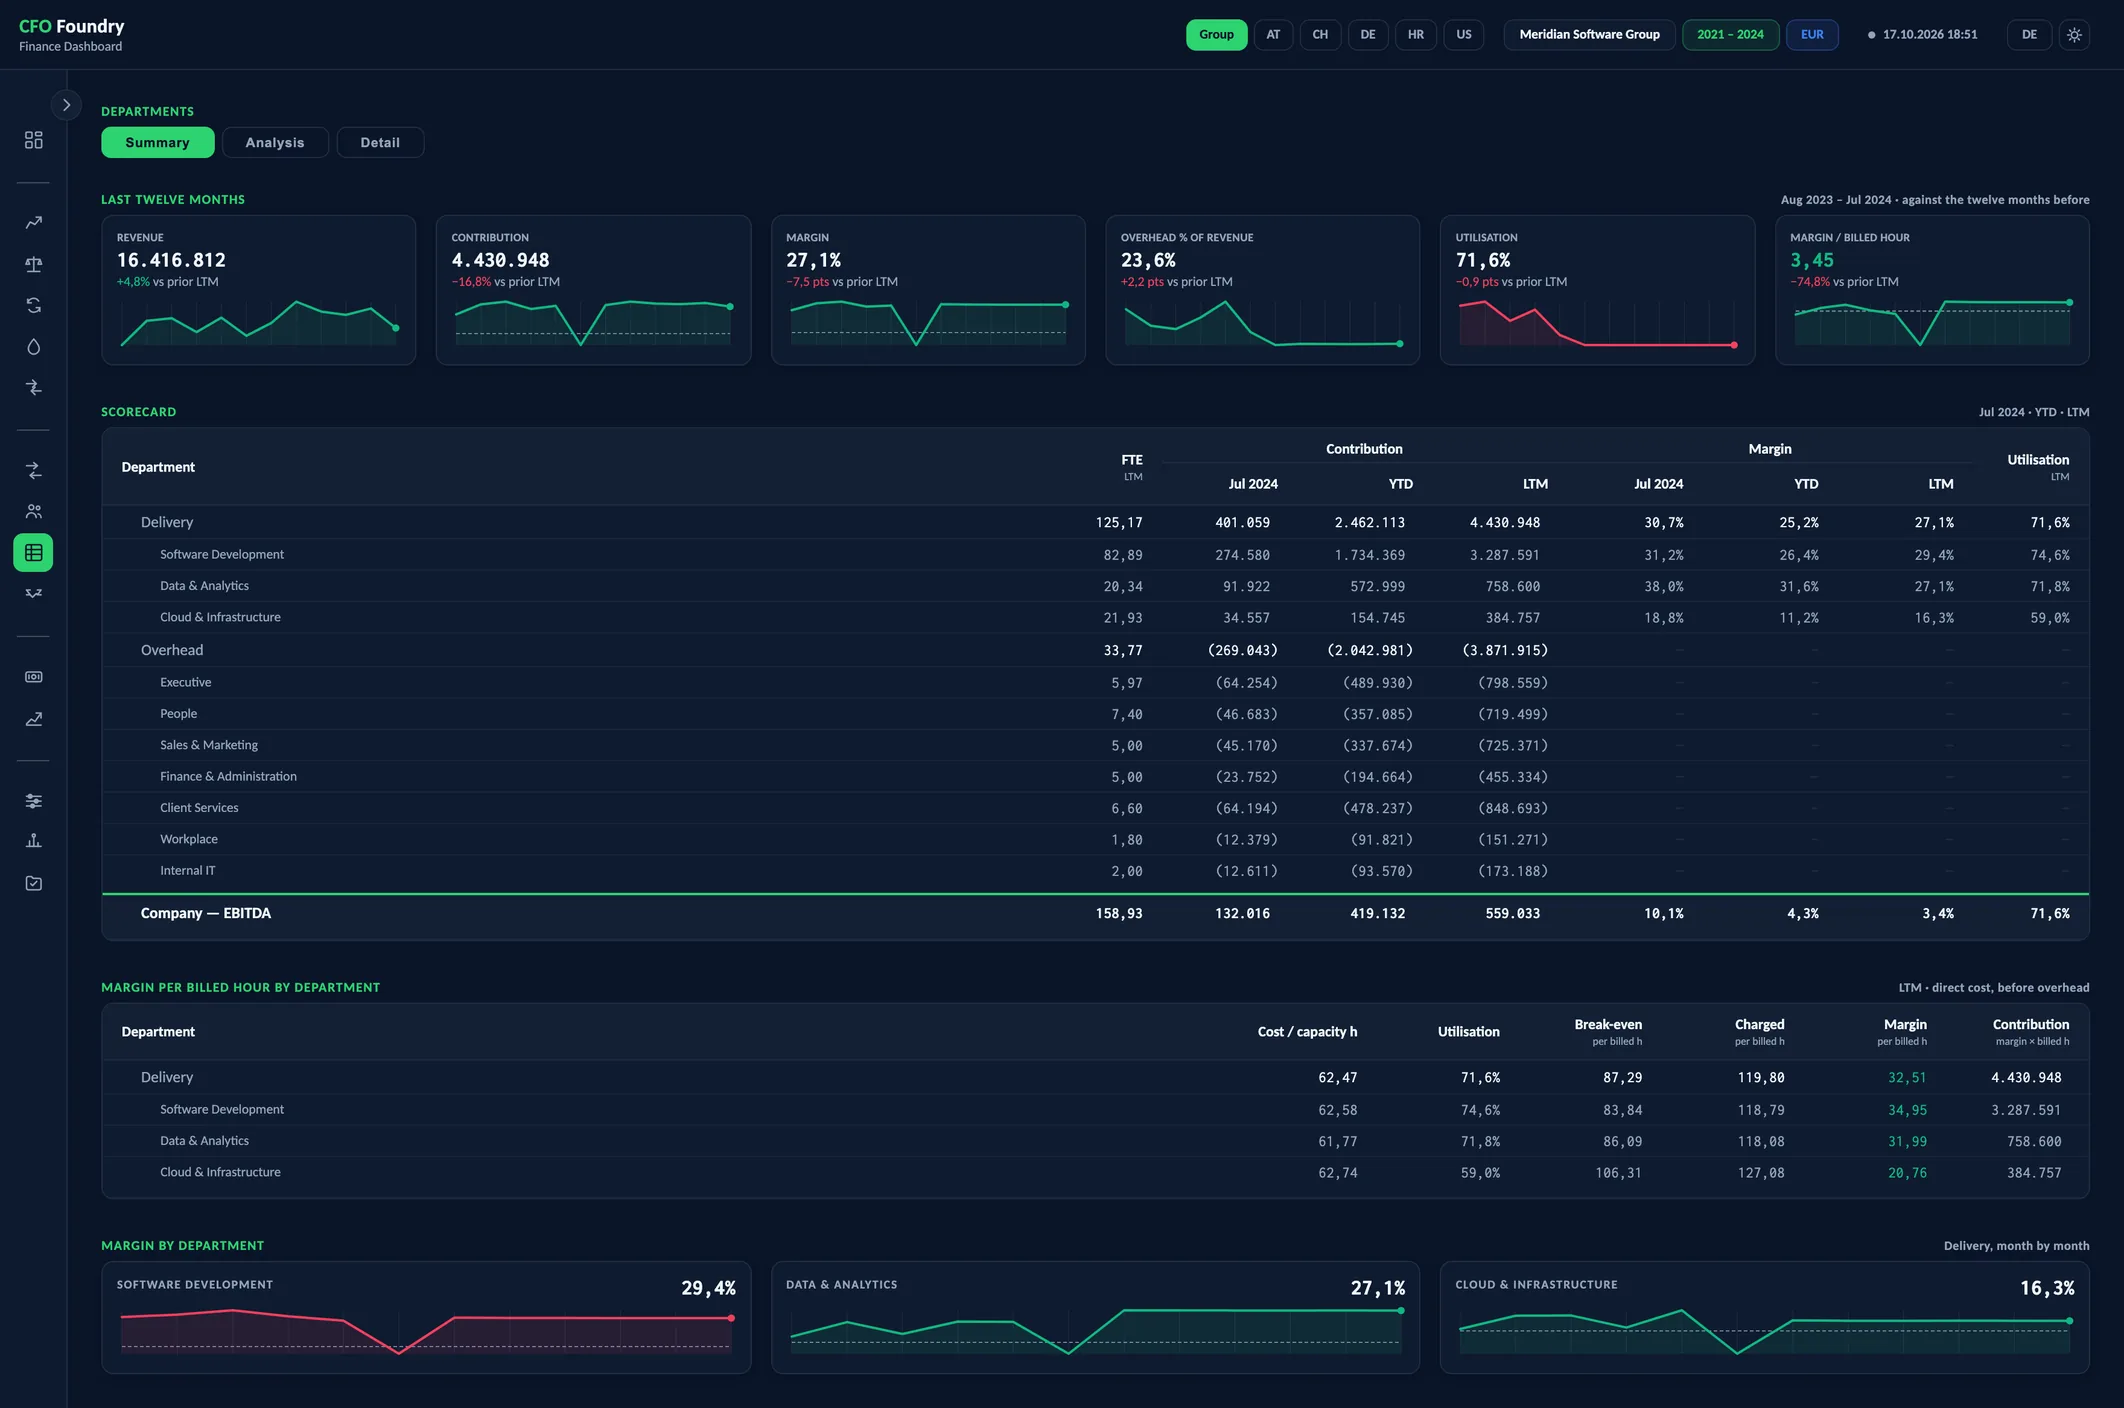Open the 2021 – 2024 period selector
This screenshot has width=2124, height=1408.
click(1730, 34)
